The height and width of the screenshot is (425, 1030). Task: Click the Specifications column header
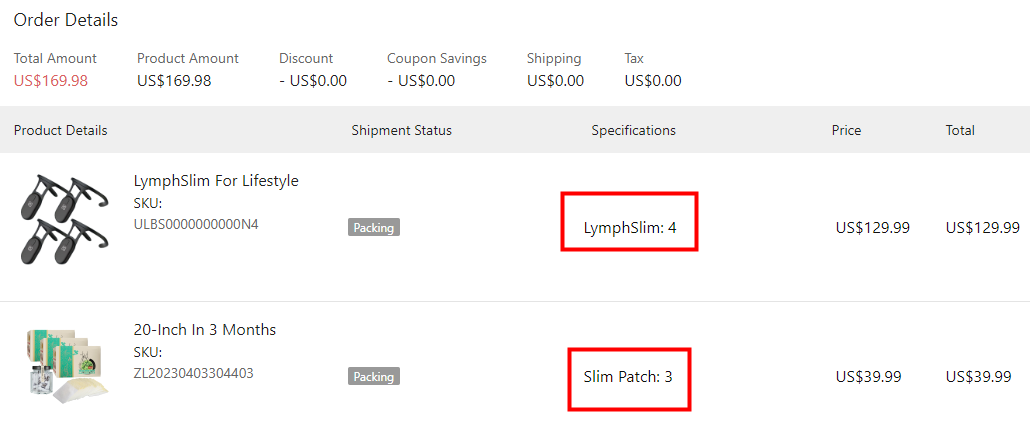633,130
